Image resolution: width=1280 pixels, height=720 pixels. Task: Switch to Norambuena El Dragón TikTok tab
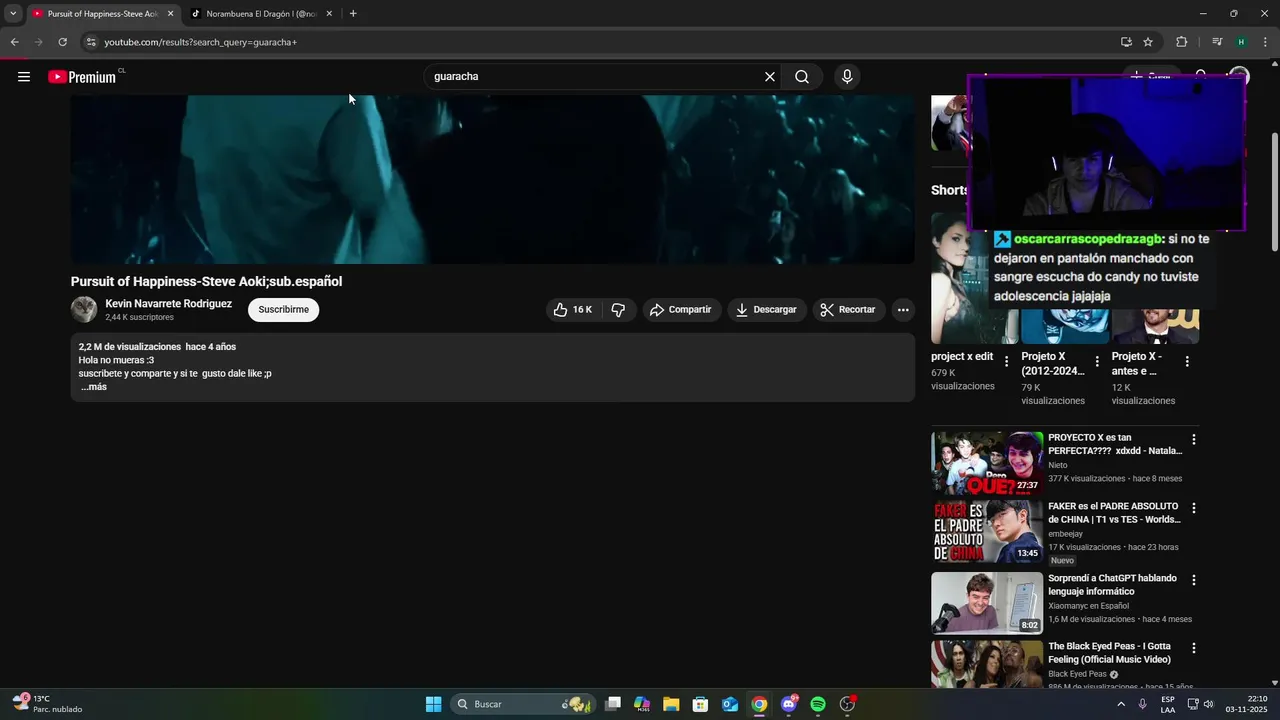(x=262, y=14)
